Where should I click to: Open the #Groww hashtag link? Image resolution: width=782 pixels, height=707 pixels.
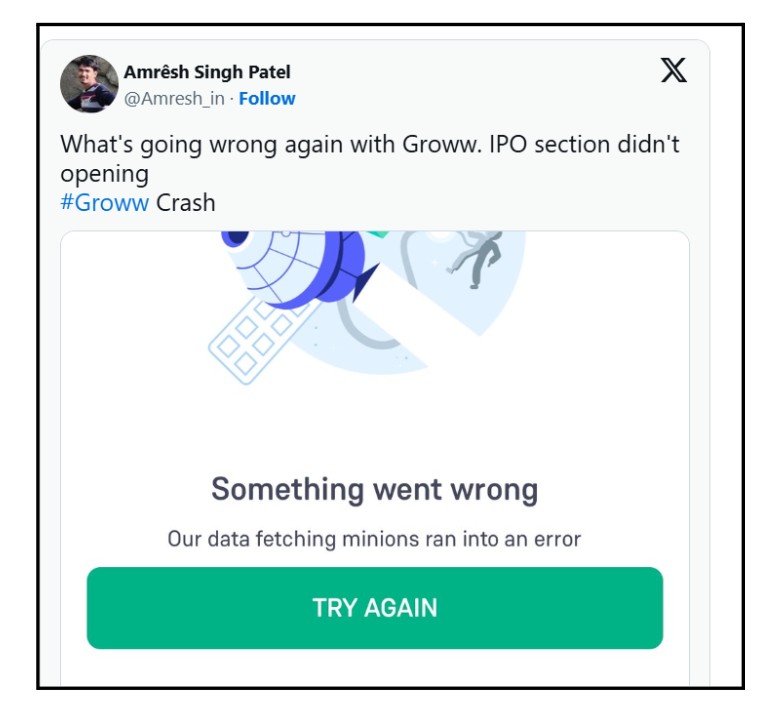[x=105, y=202]
